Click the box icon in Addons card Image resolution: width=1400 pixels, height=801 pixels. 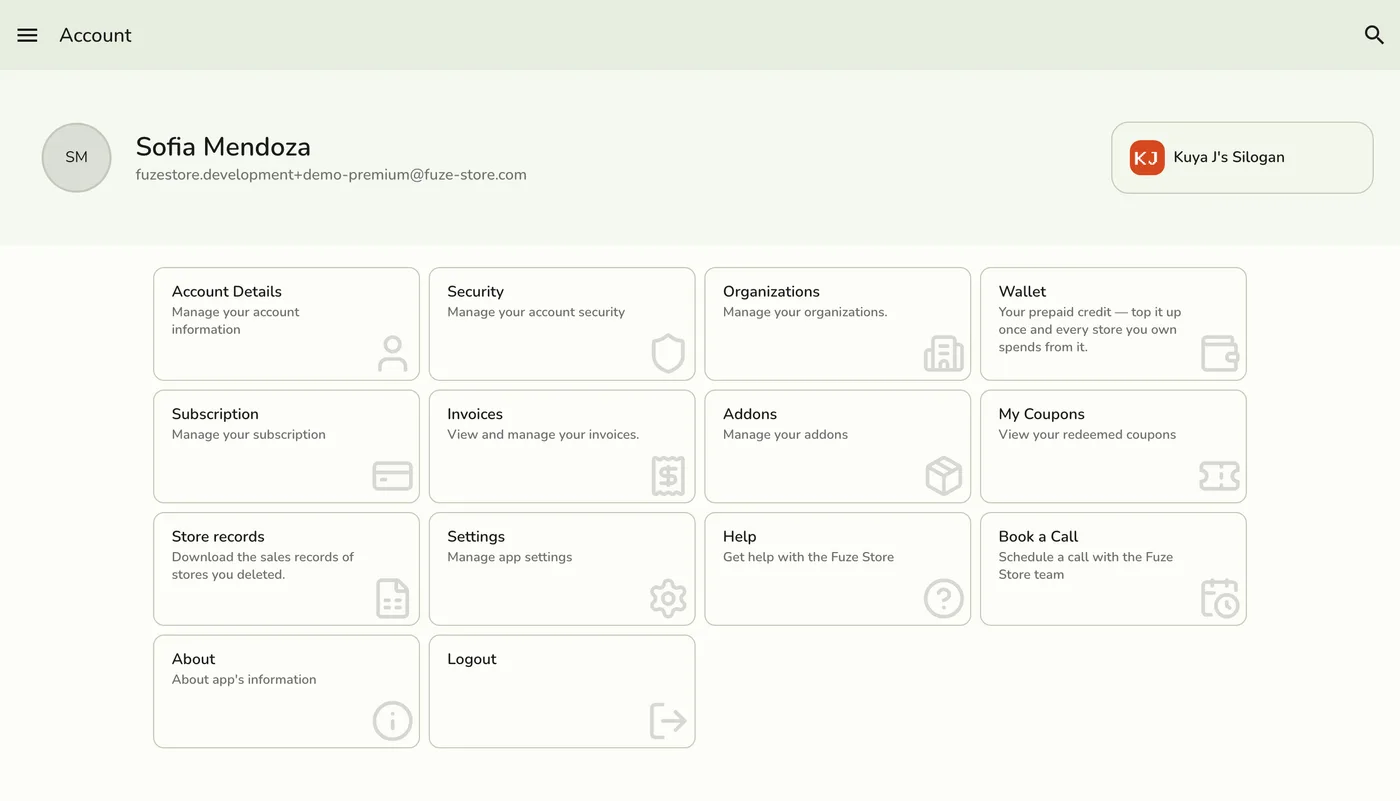943,476
